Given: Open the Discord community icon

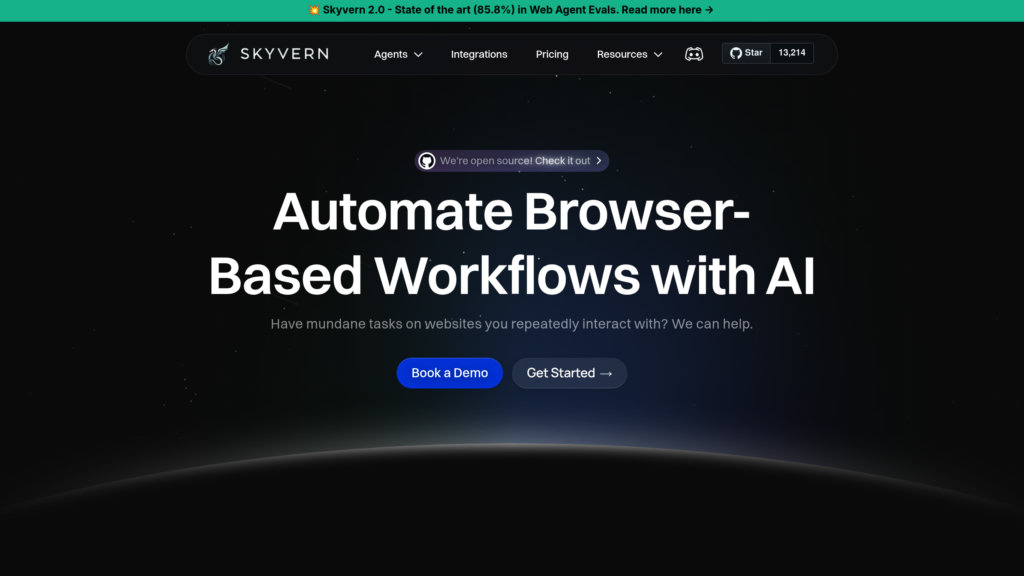Looking at the screenshot, I should pos(694,54).
